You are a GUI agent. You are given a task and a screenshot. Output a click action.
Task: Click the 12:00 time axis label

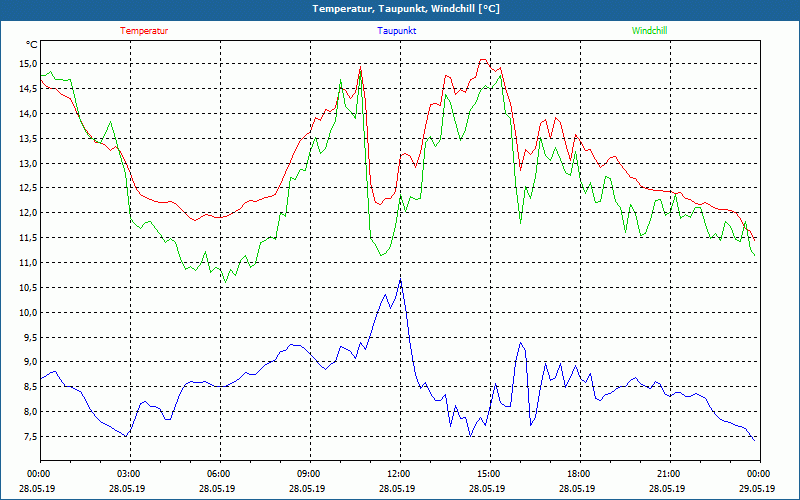click(398, 474)
